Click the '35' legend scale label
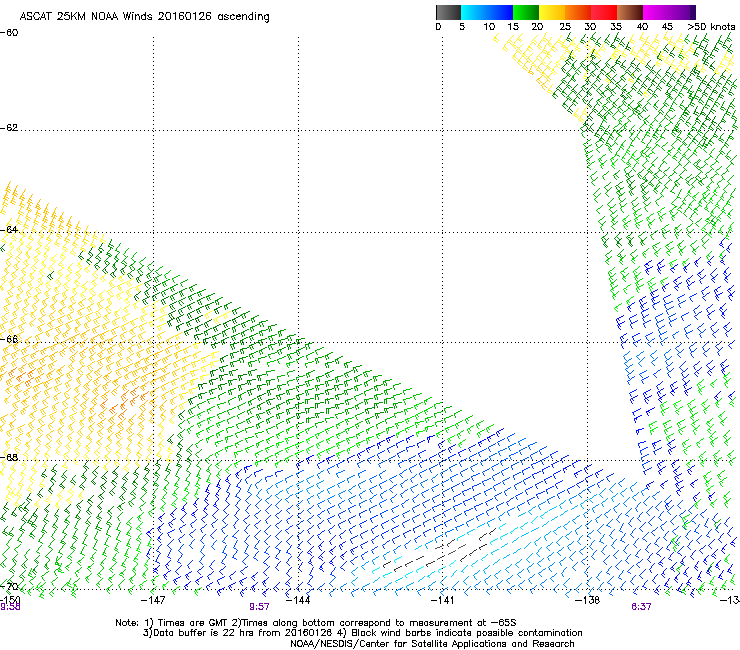The height and width of the screenshot is (650, 740). pos(616,27)
